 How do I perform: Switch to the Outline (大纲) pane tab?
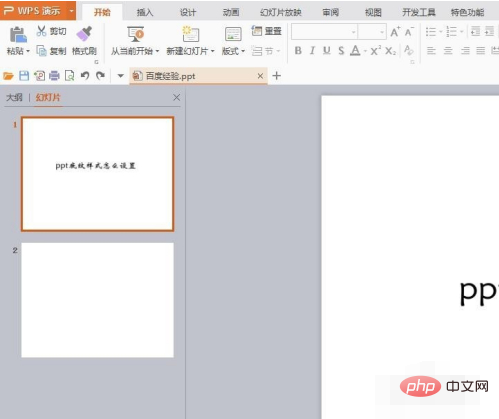[14, 97]
